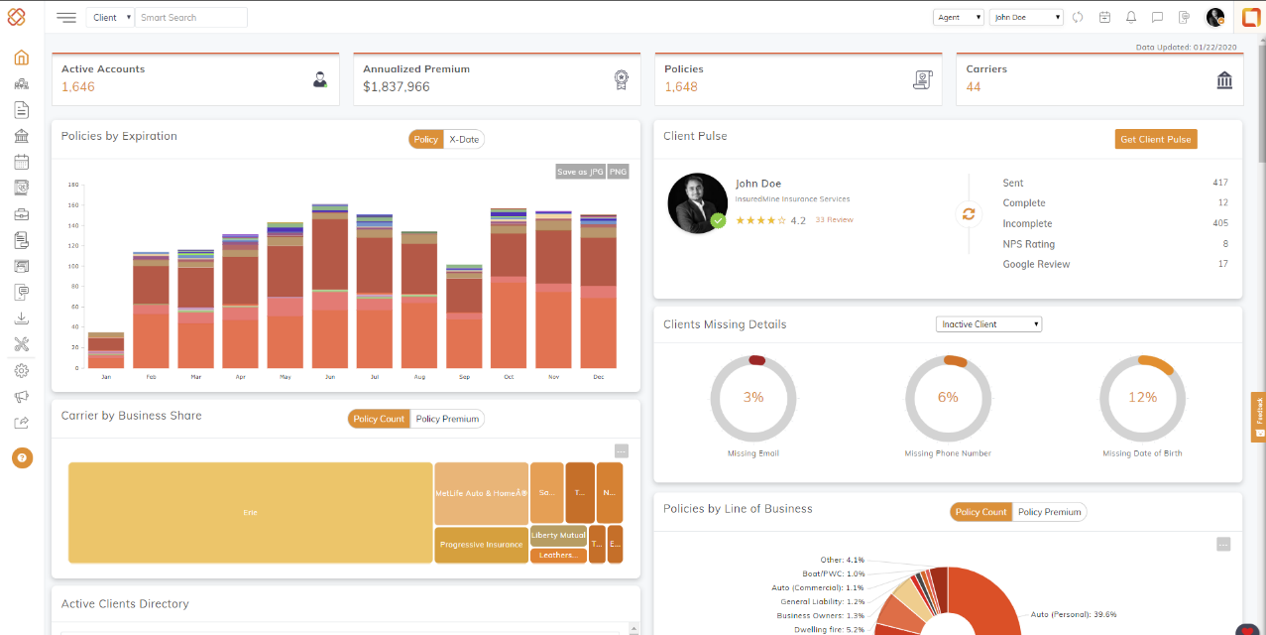
Task: Click the Get Client Pulse button
Action: (x=1155, y=139)
